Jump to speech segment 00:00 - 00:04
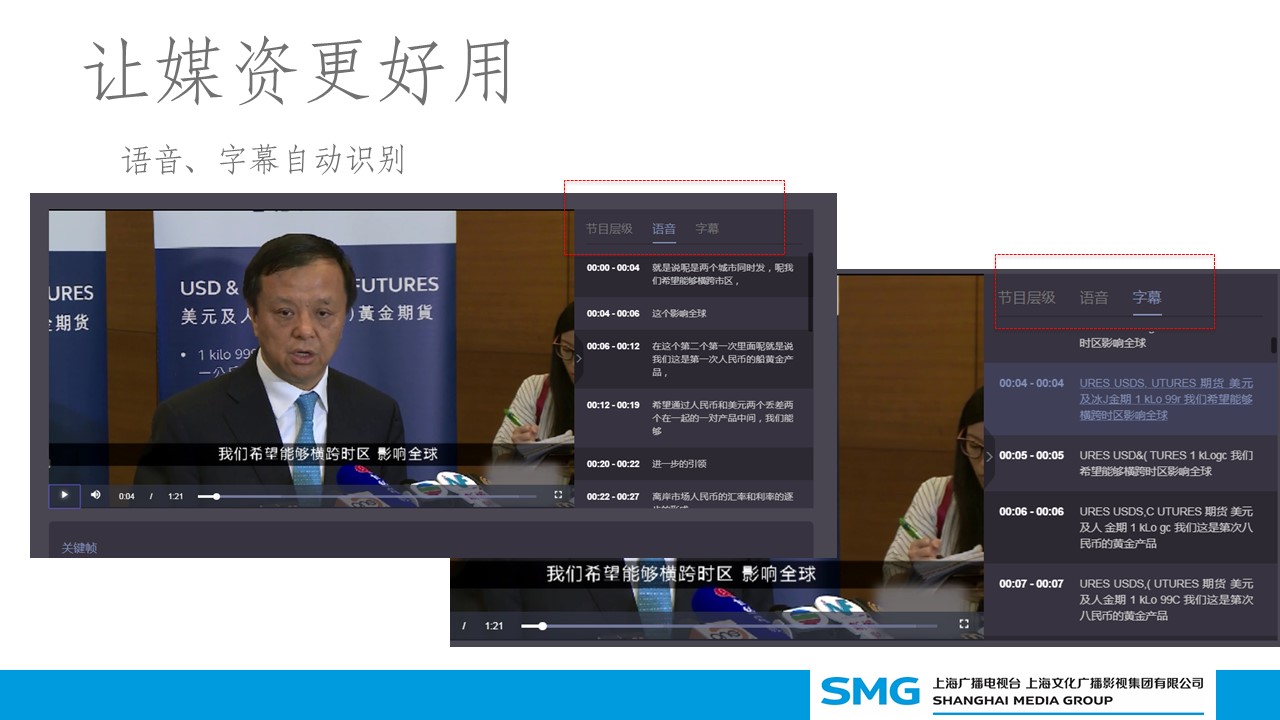 613,268
